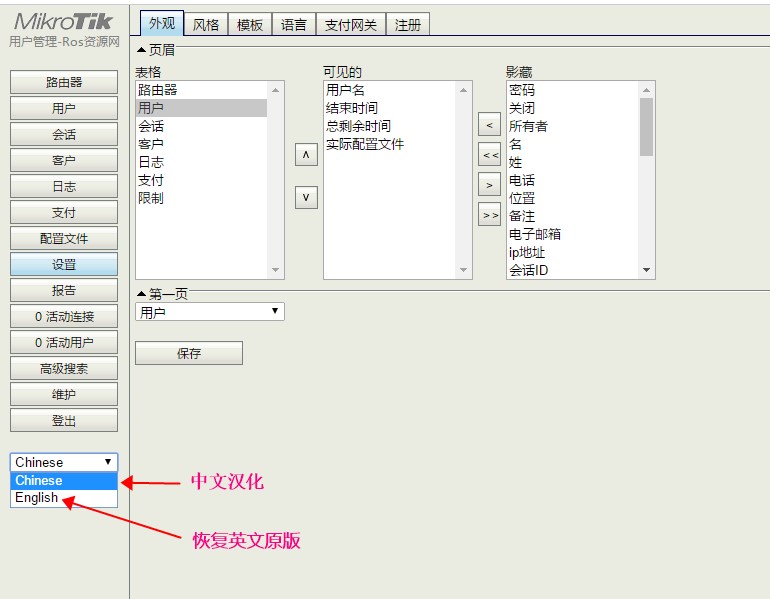Select 用户 in the 表格 list
Image resolution: width=770 pixels, height=599 pixels.
202,108
